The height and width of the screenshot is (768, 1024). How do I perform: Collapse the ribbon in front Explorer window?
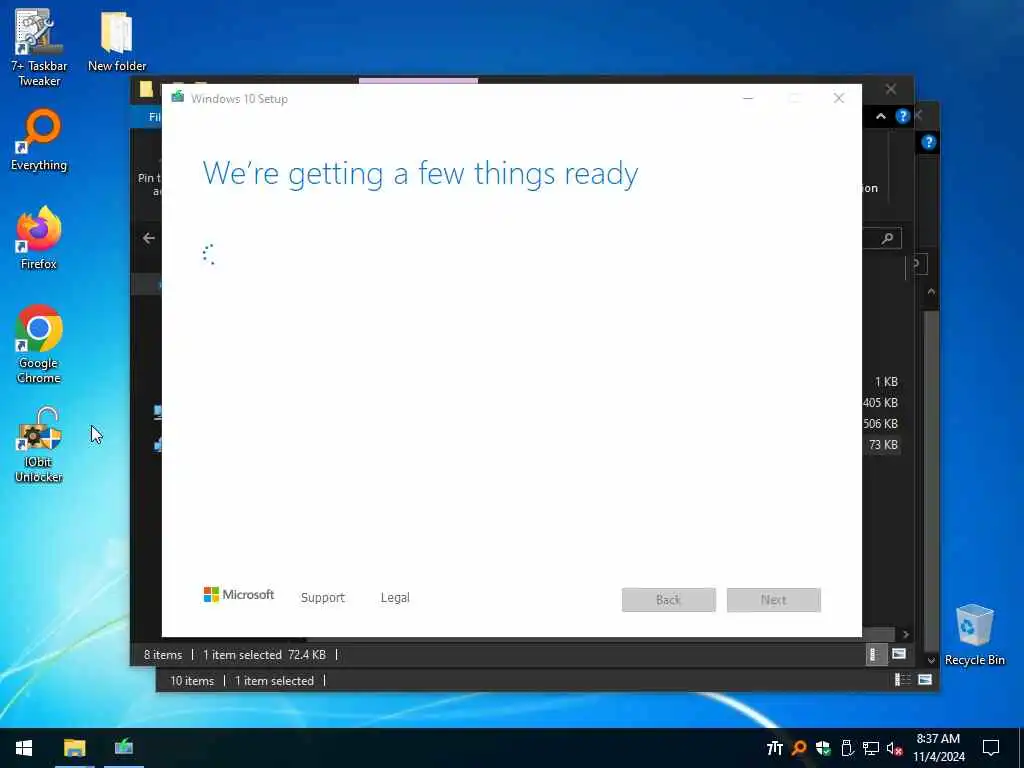[x=881, y=116]
